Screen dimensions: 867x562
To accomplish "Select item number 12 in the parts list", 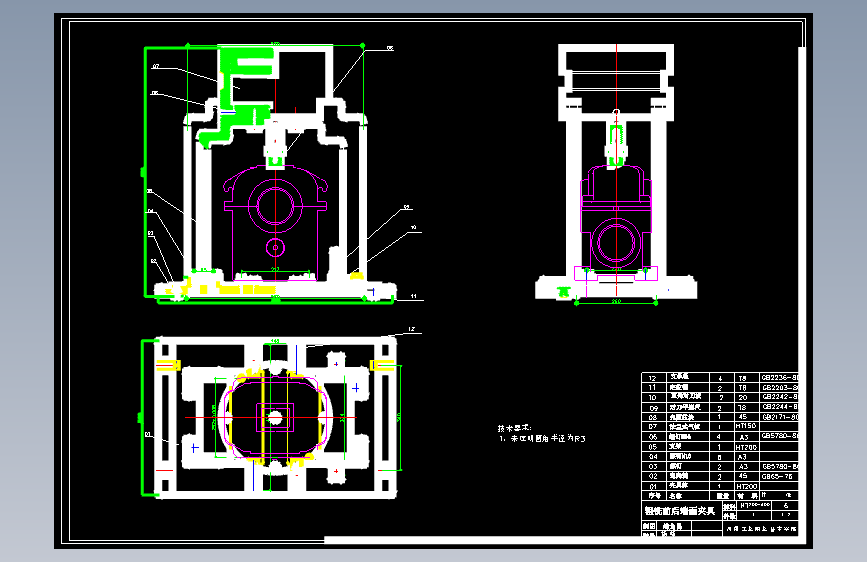I will (x=652, y=378).
